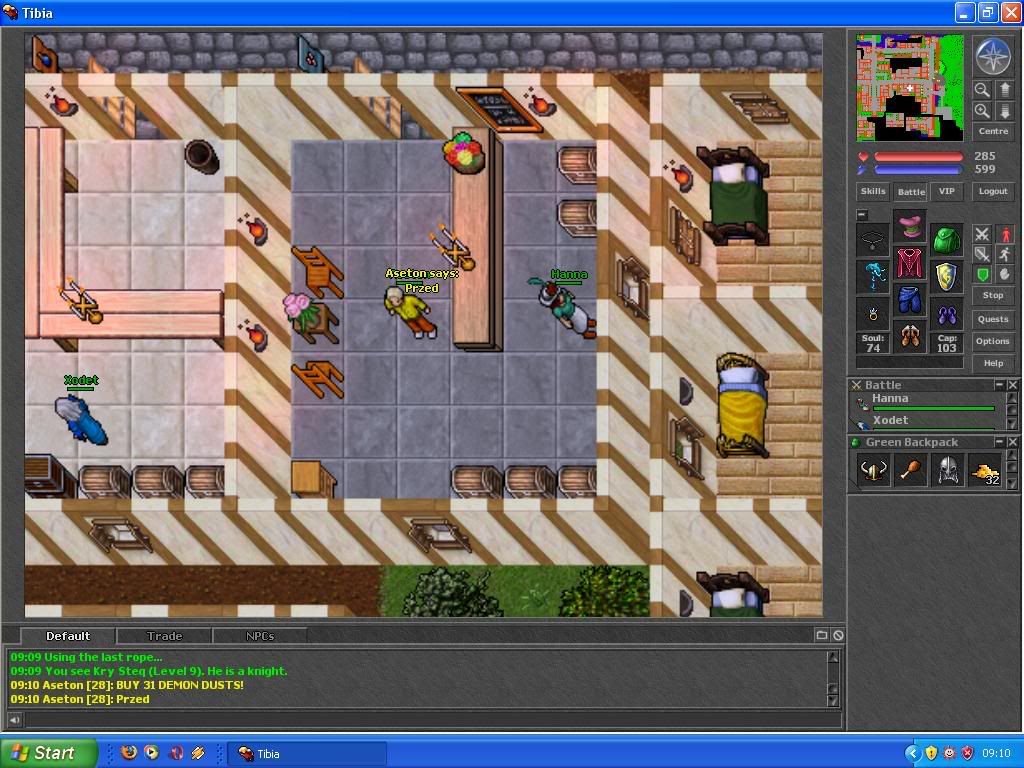
Task: Click the red health bar
Action: tap(918, 157)
